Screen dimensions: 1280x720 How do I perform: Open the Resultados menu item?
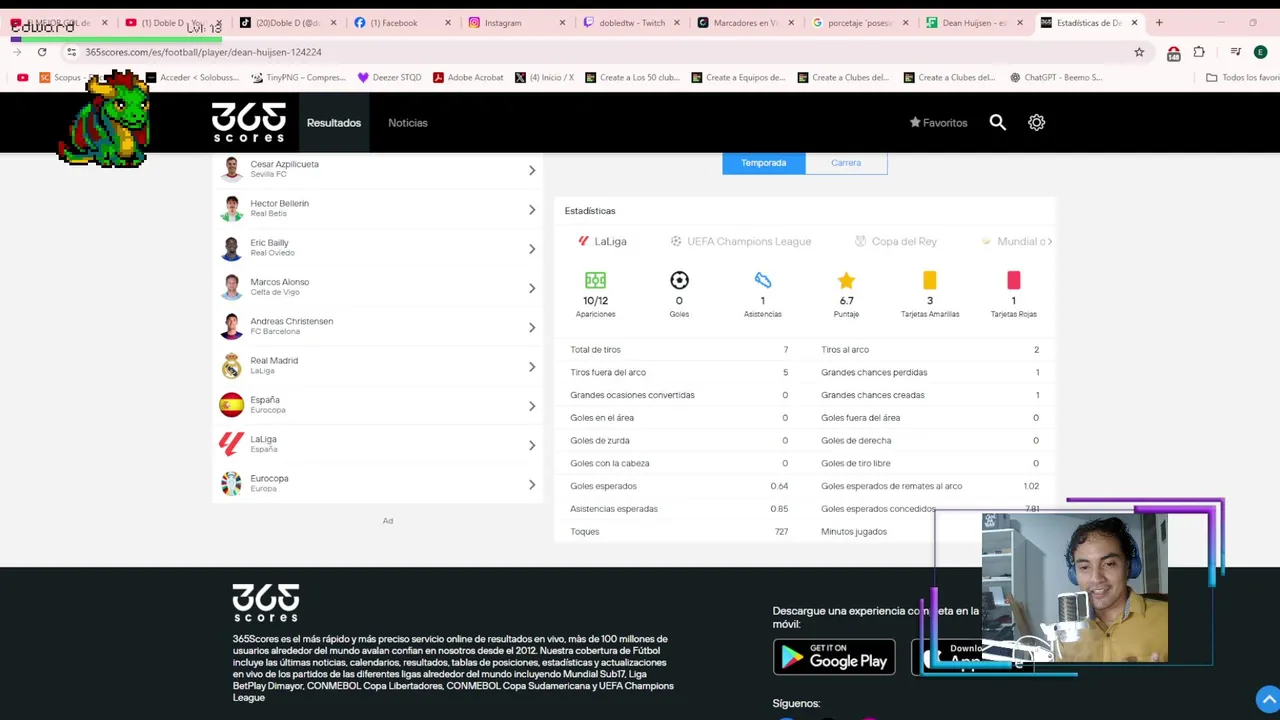click(x=334, y=123)
